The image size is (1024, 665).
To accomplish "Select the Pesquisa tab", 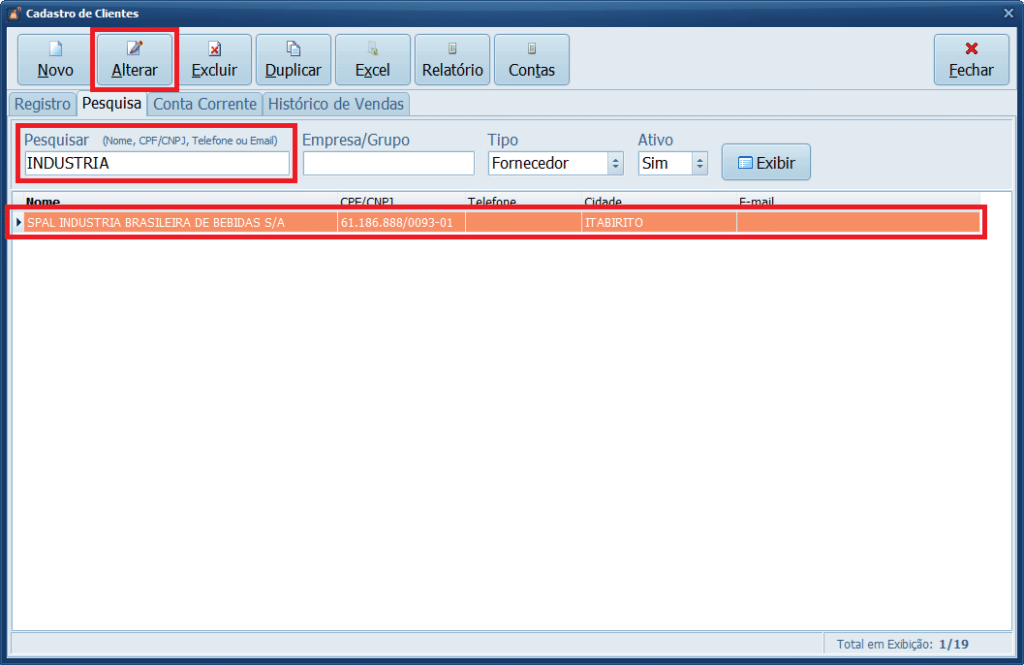I will click(x=112, y=104).
